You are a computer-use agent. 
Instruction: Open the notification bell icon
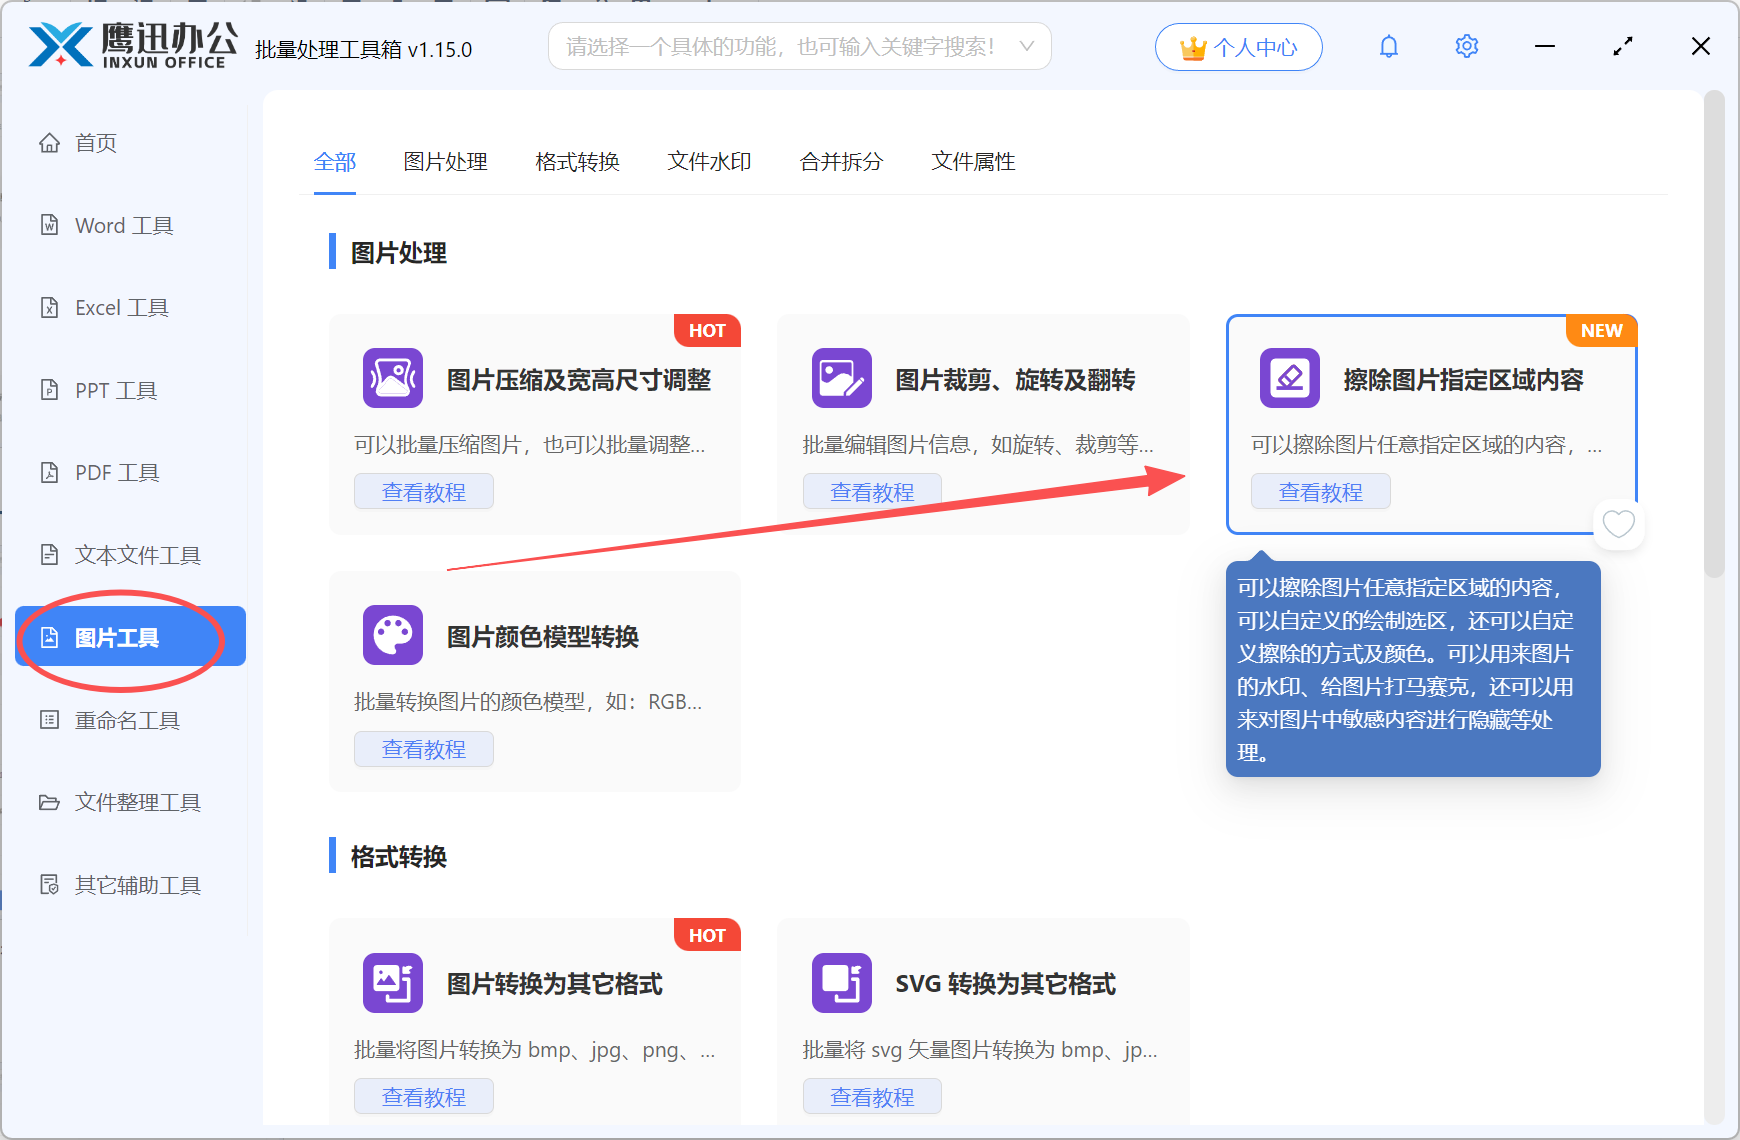point(1389,46)
